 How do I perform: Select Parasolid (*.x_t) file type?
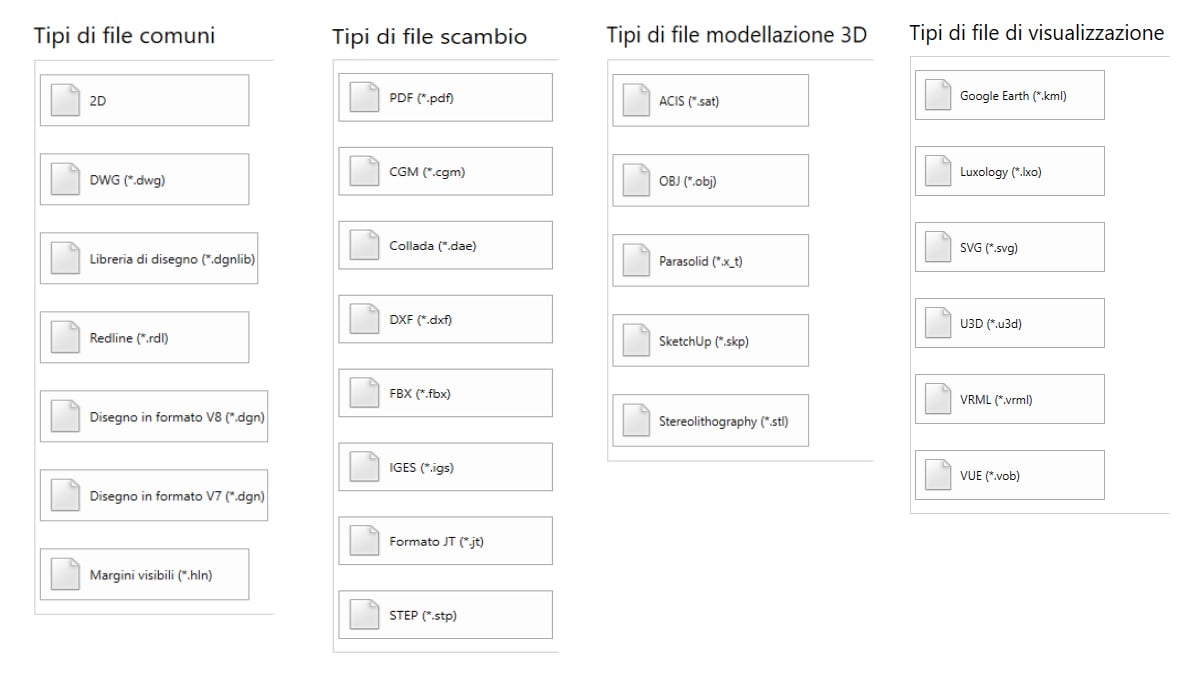pyautogui.click(x=710, y=261)
